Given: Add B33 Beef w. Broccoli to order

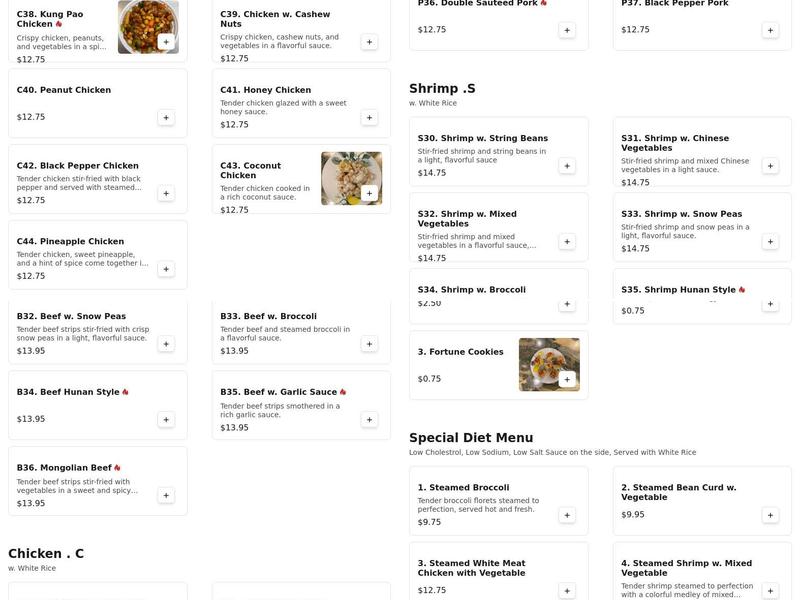Looking at the screenshot, I should (x=369, y=344).
